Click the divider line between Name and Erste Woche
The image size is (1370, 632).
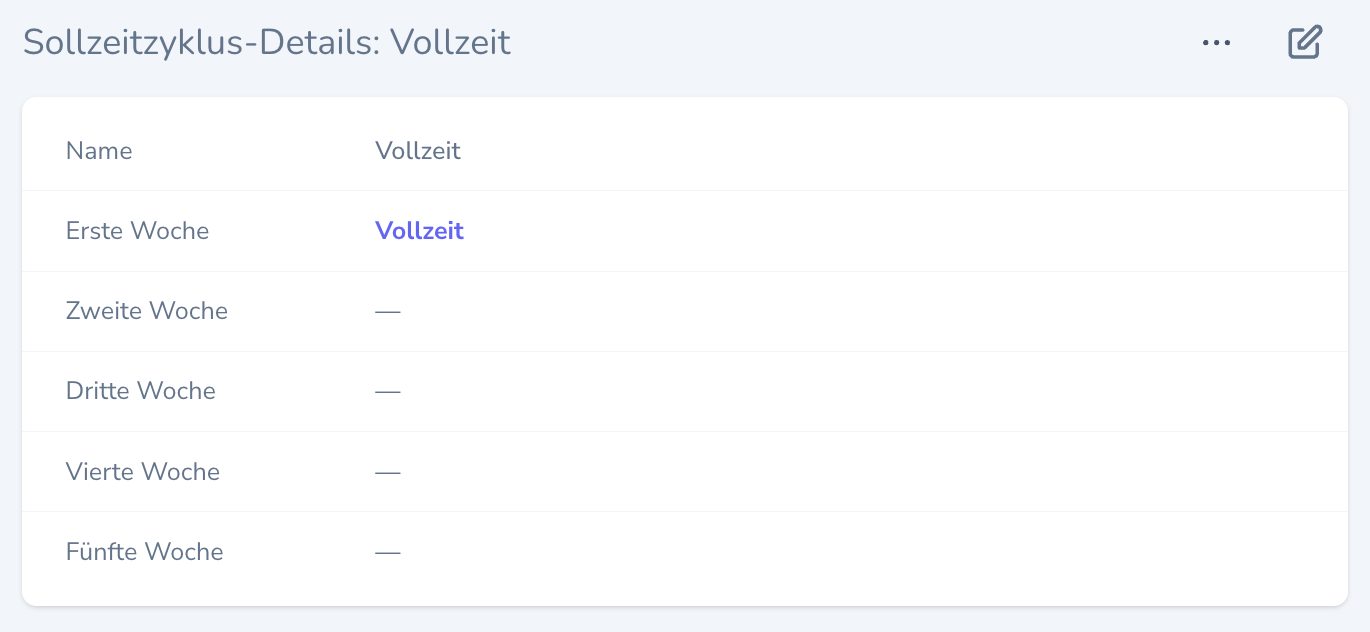click(684, 191)
